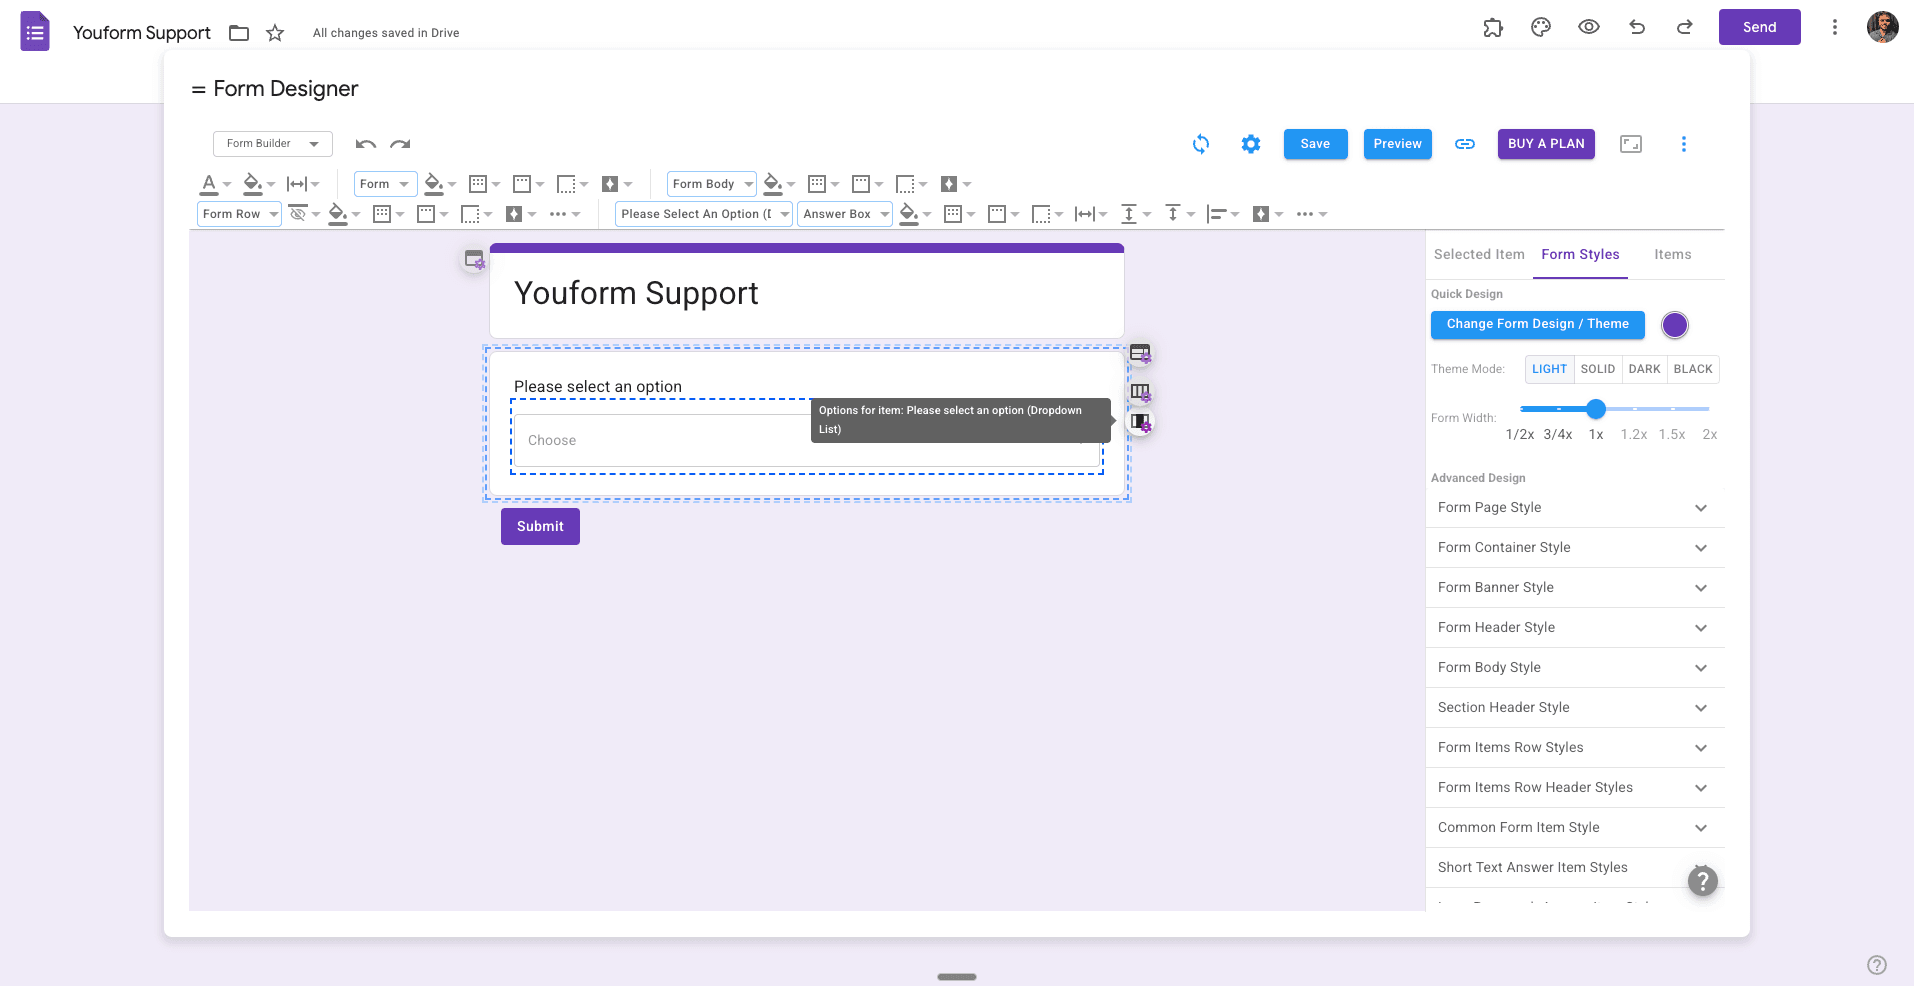The image size is (1914, 986).
Task: Open designer settings gear icon
Action: click(1250, 144)
